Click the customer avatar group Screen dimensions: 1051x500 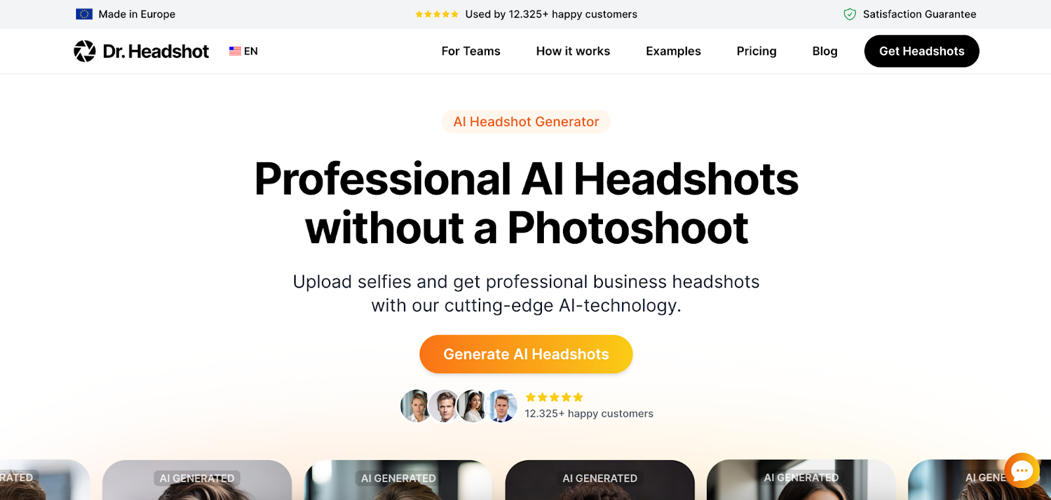click(458, 405)
